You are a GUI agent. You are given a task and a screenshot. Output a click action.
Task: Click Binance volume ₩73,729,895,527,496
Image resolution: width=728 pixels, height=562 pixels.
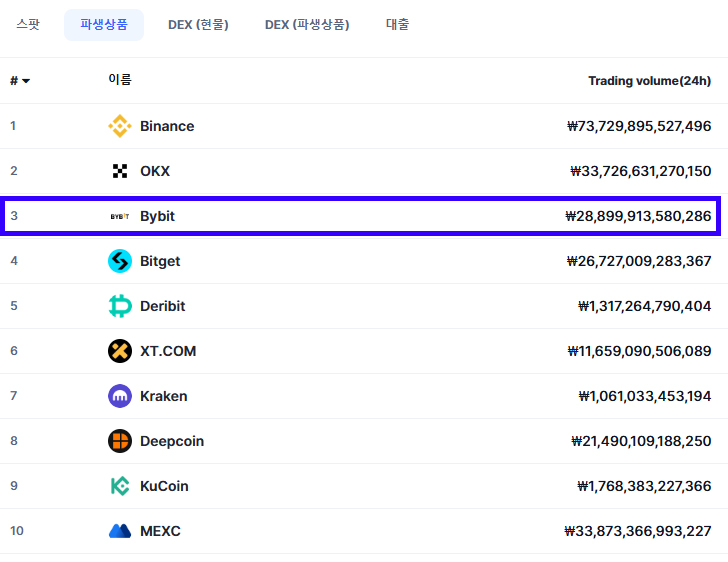click(x=639, y=126)
